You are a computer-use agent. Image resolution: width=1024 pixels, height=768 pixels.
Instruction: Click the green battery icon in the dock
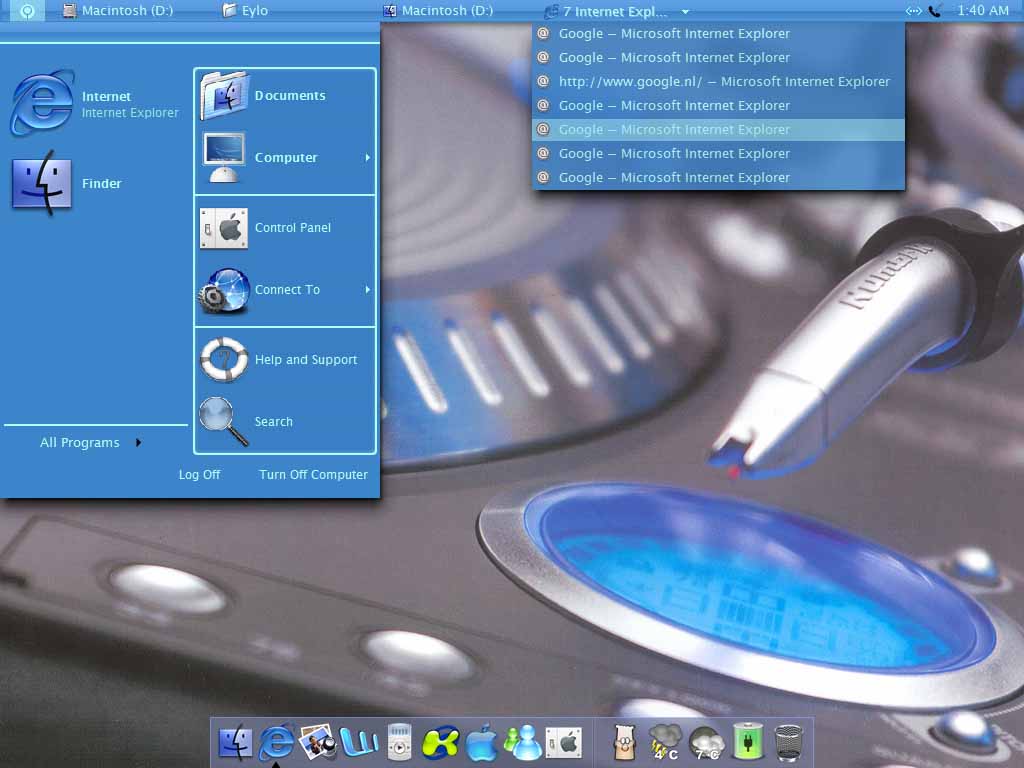tap(748, 743)
